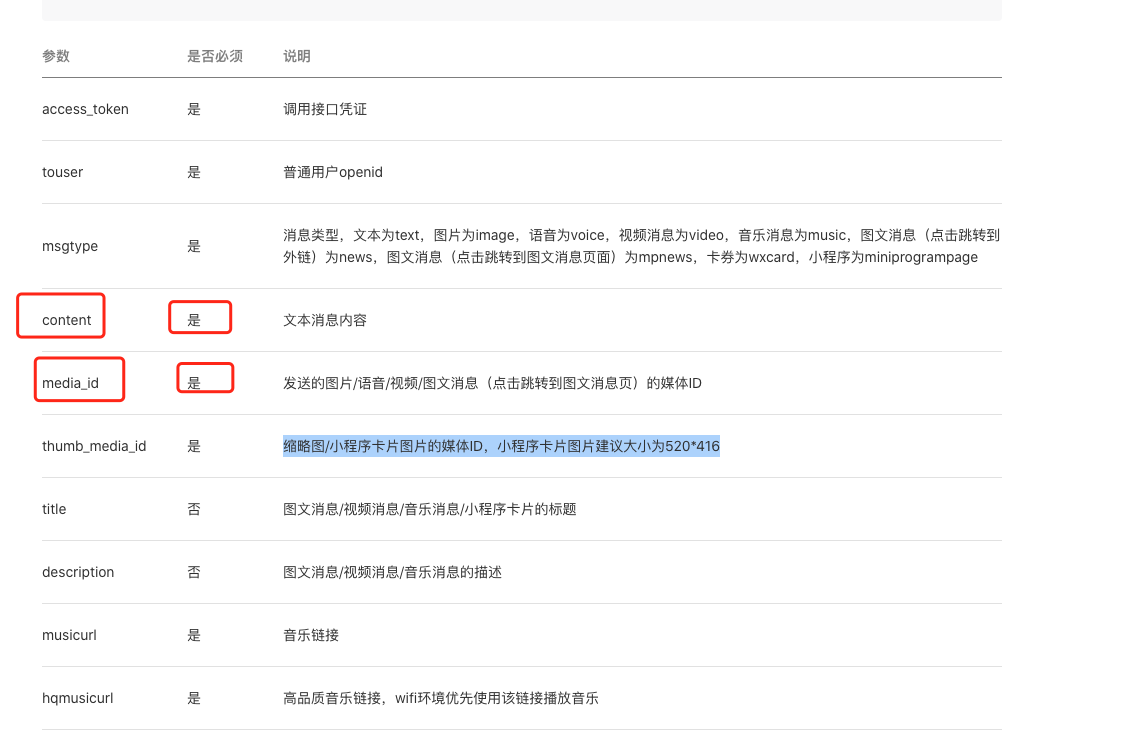Select the title parameter name
Image resolution: width=1144 pixels, height=738 pixels.
click(x=54, y=509)
